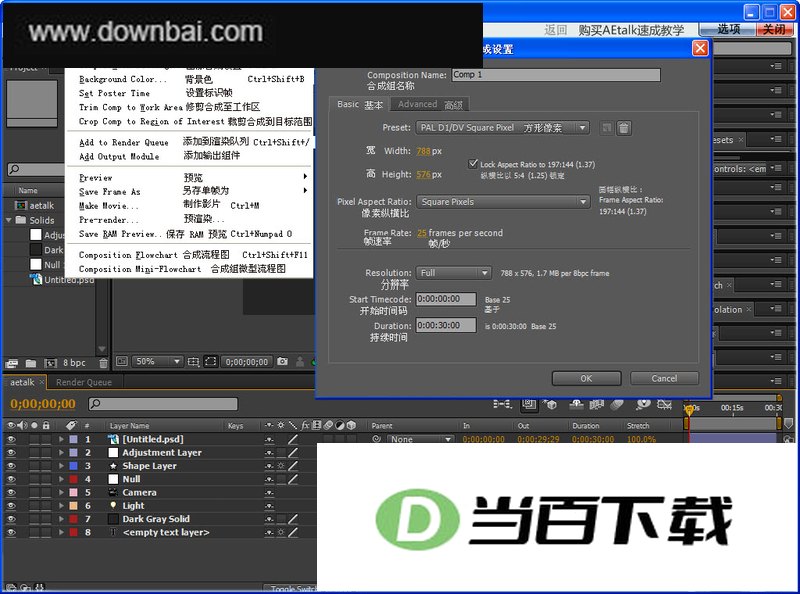Image resolution: width=800 pixels, height=594 pixels.
Task: Click the Frame Blending icon in timeline
Action: click(596, 405)
